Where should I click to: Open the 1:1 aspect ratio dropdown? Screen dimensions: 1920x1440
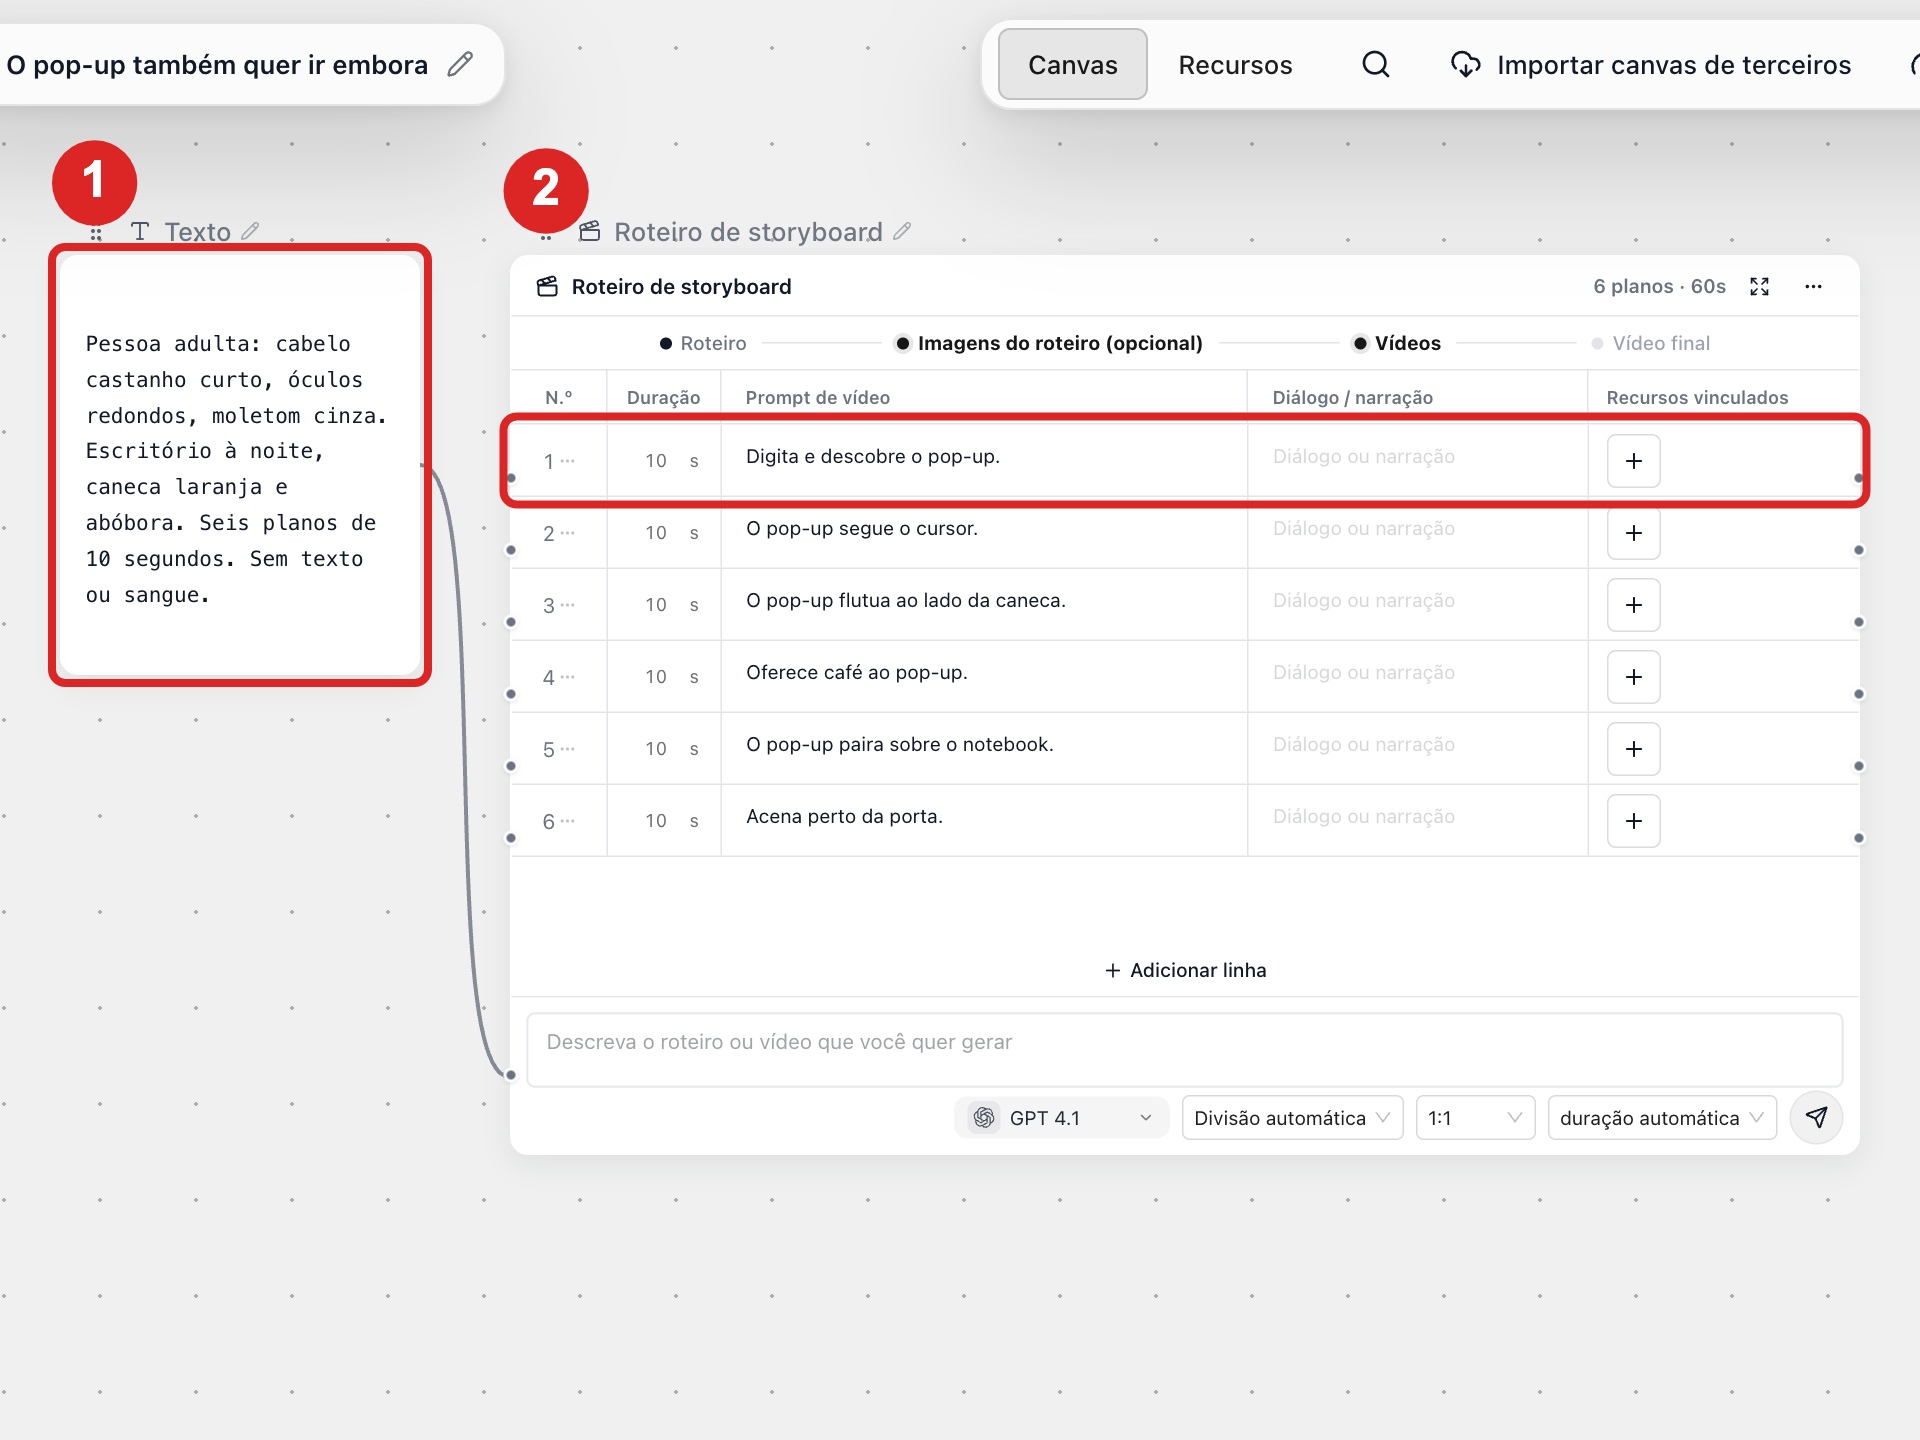1476,1118
